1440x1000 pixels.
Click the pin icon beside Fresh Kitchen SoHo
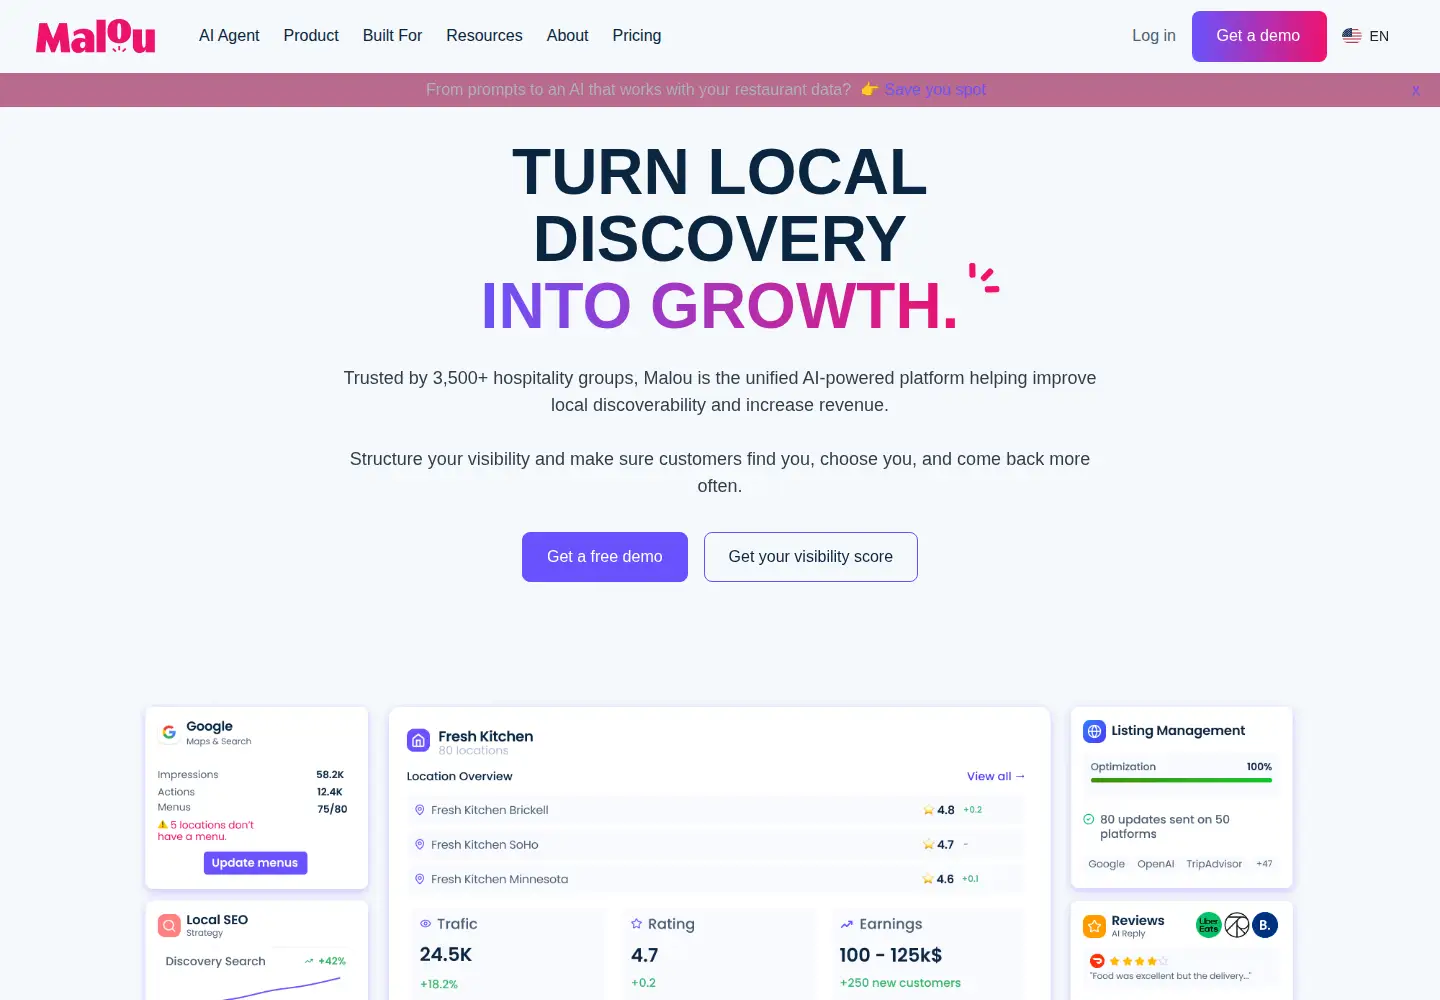click(x=420, y=845)
